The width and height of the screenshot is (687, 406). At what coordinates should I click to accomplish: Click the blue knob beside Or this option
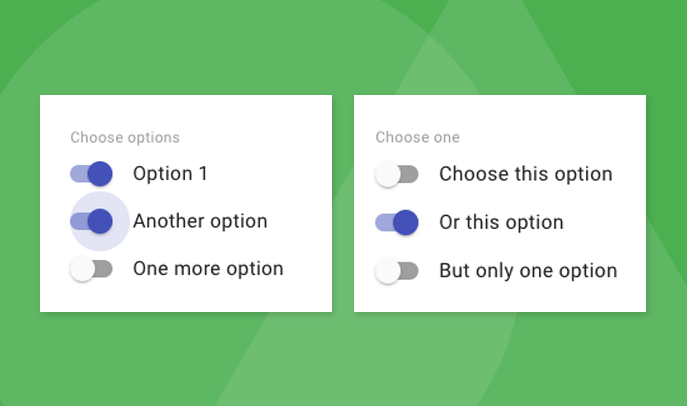(x=405, y=222)
